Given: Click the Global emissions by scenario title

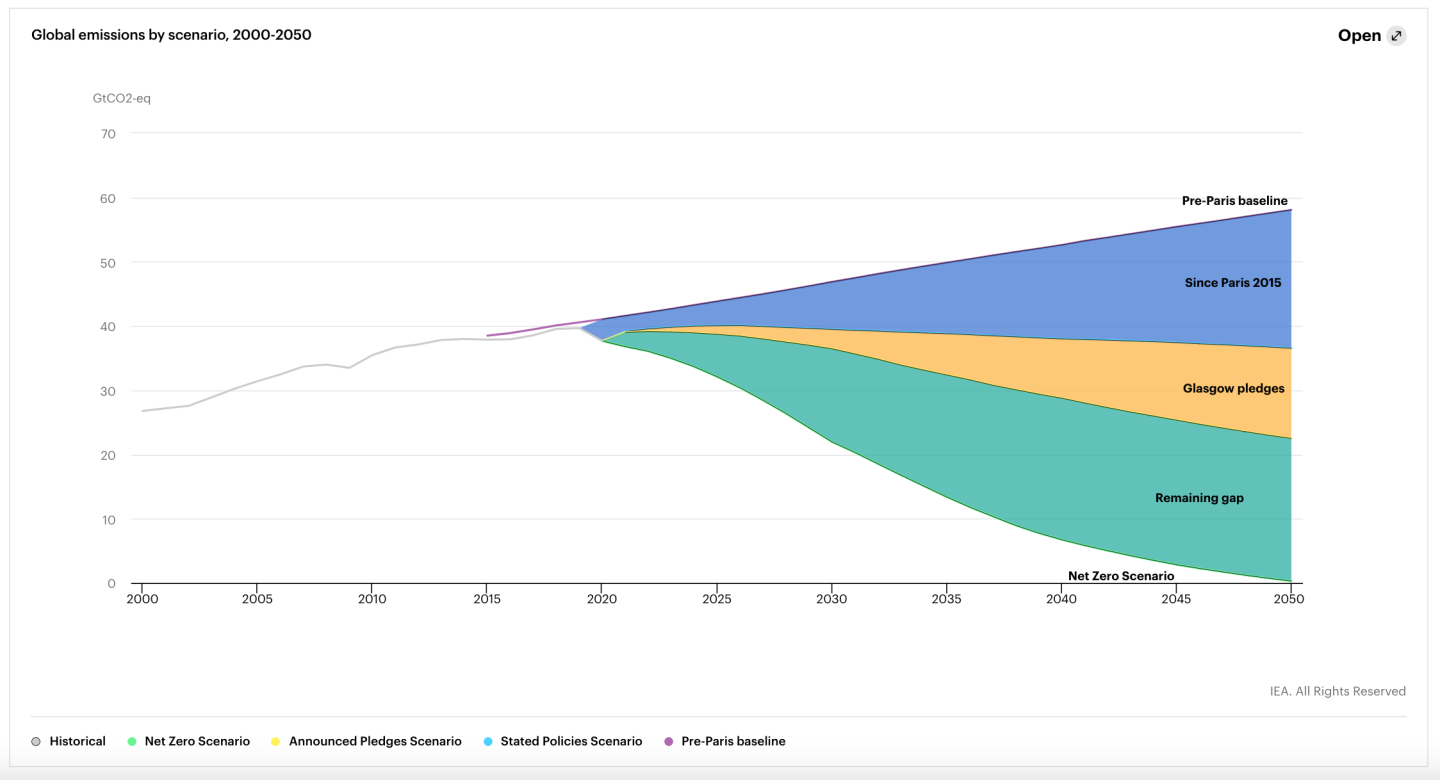Looking at the screenshot, I should pyautogui.click(x=171, y=35).
